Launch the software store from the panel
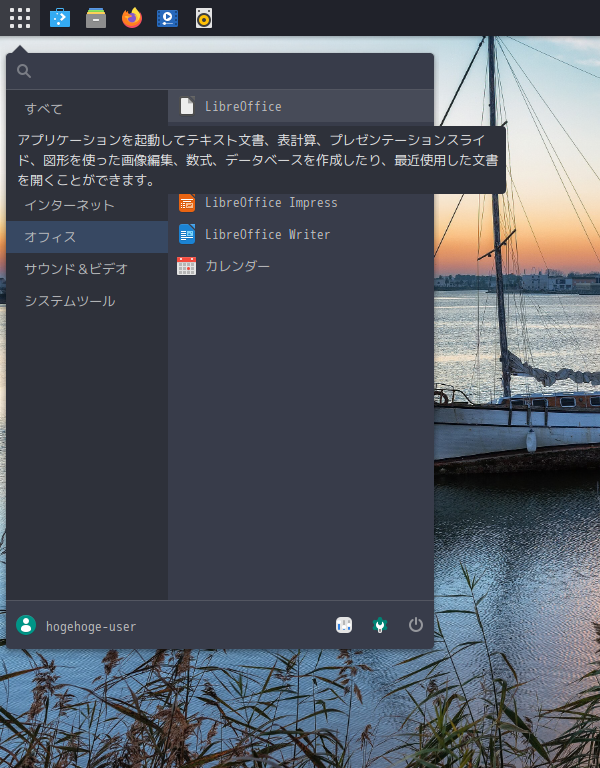 click(x=60, y=18)
